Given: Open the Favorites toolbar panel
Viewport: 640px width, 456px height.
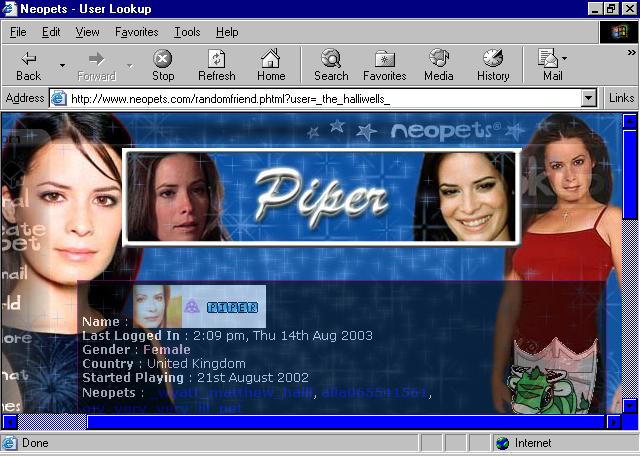Looking at the screenshot, I should (384, 65).
